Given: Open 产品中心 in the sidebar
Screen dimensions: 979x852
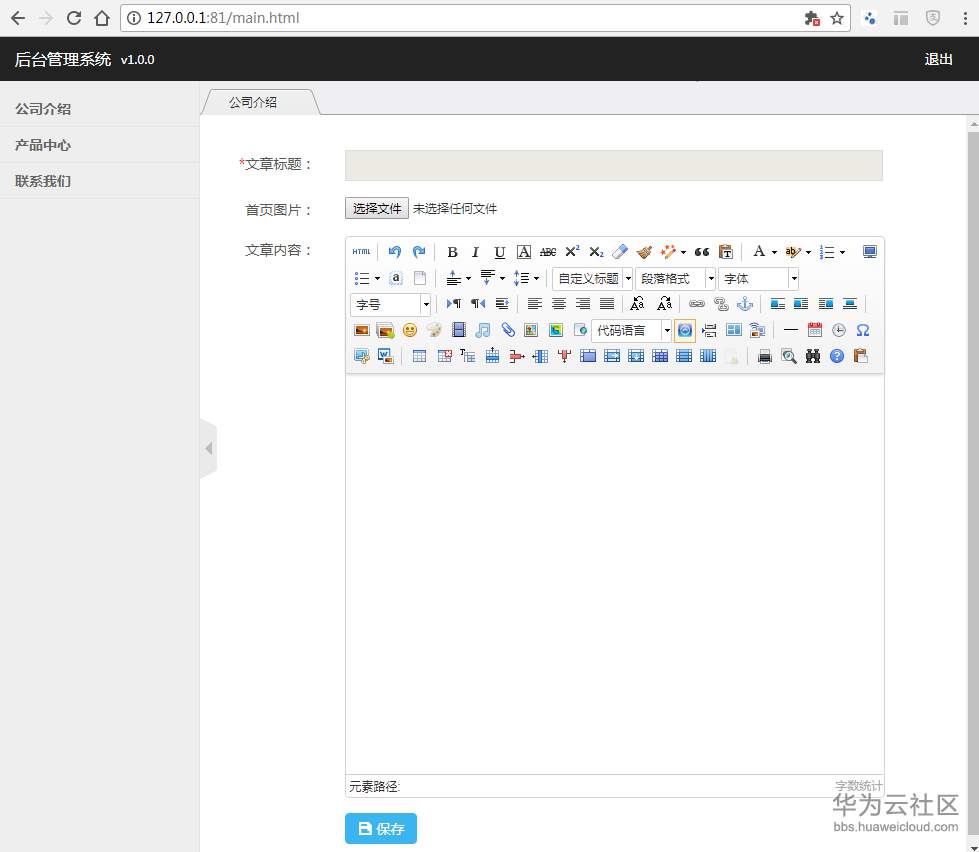Looking at the screenshot, I should [x=43, y=145].
